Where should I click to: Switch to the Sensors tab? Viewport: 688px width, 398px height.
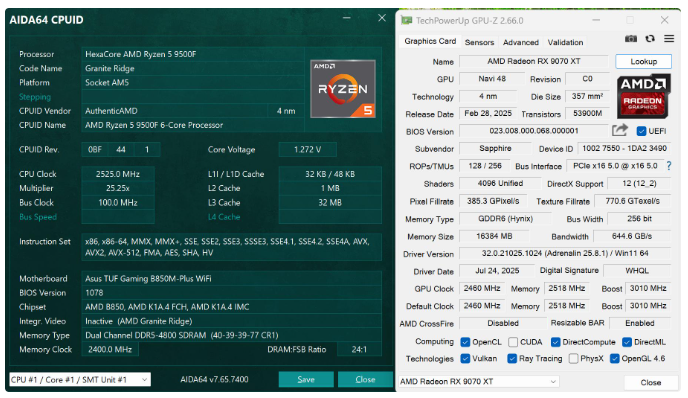click(x=479, y=42)
